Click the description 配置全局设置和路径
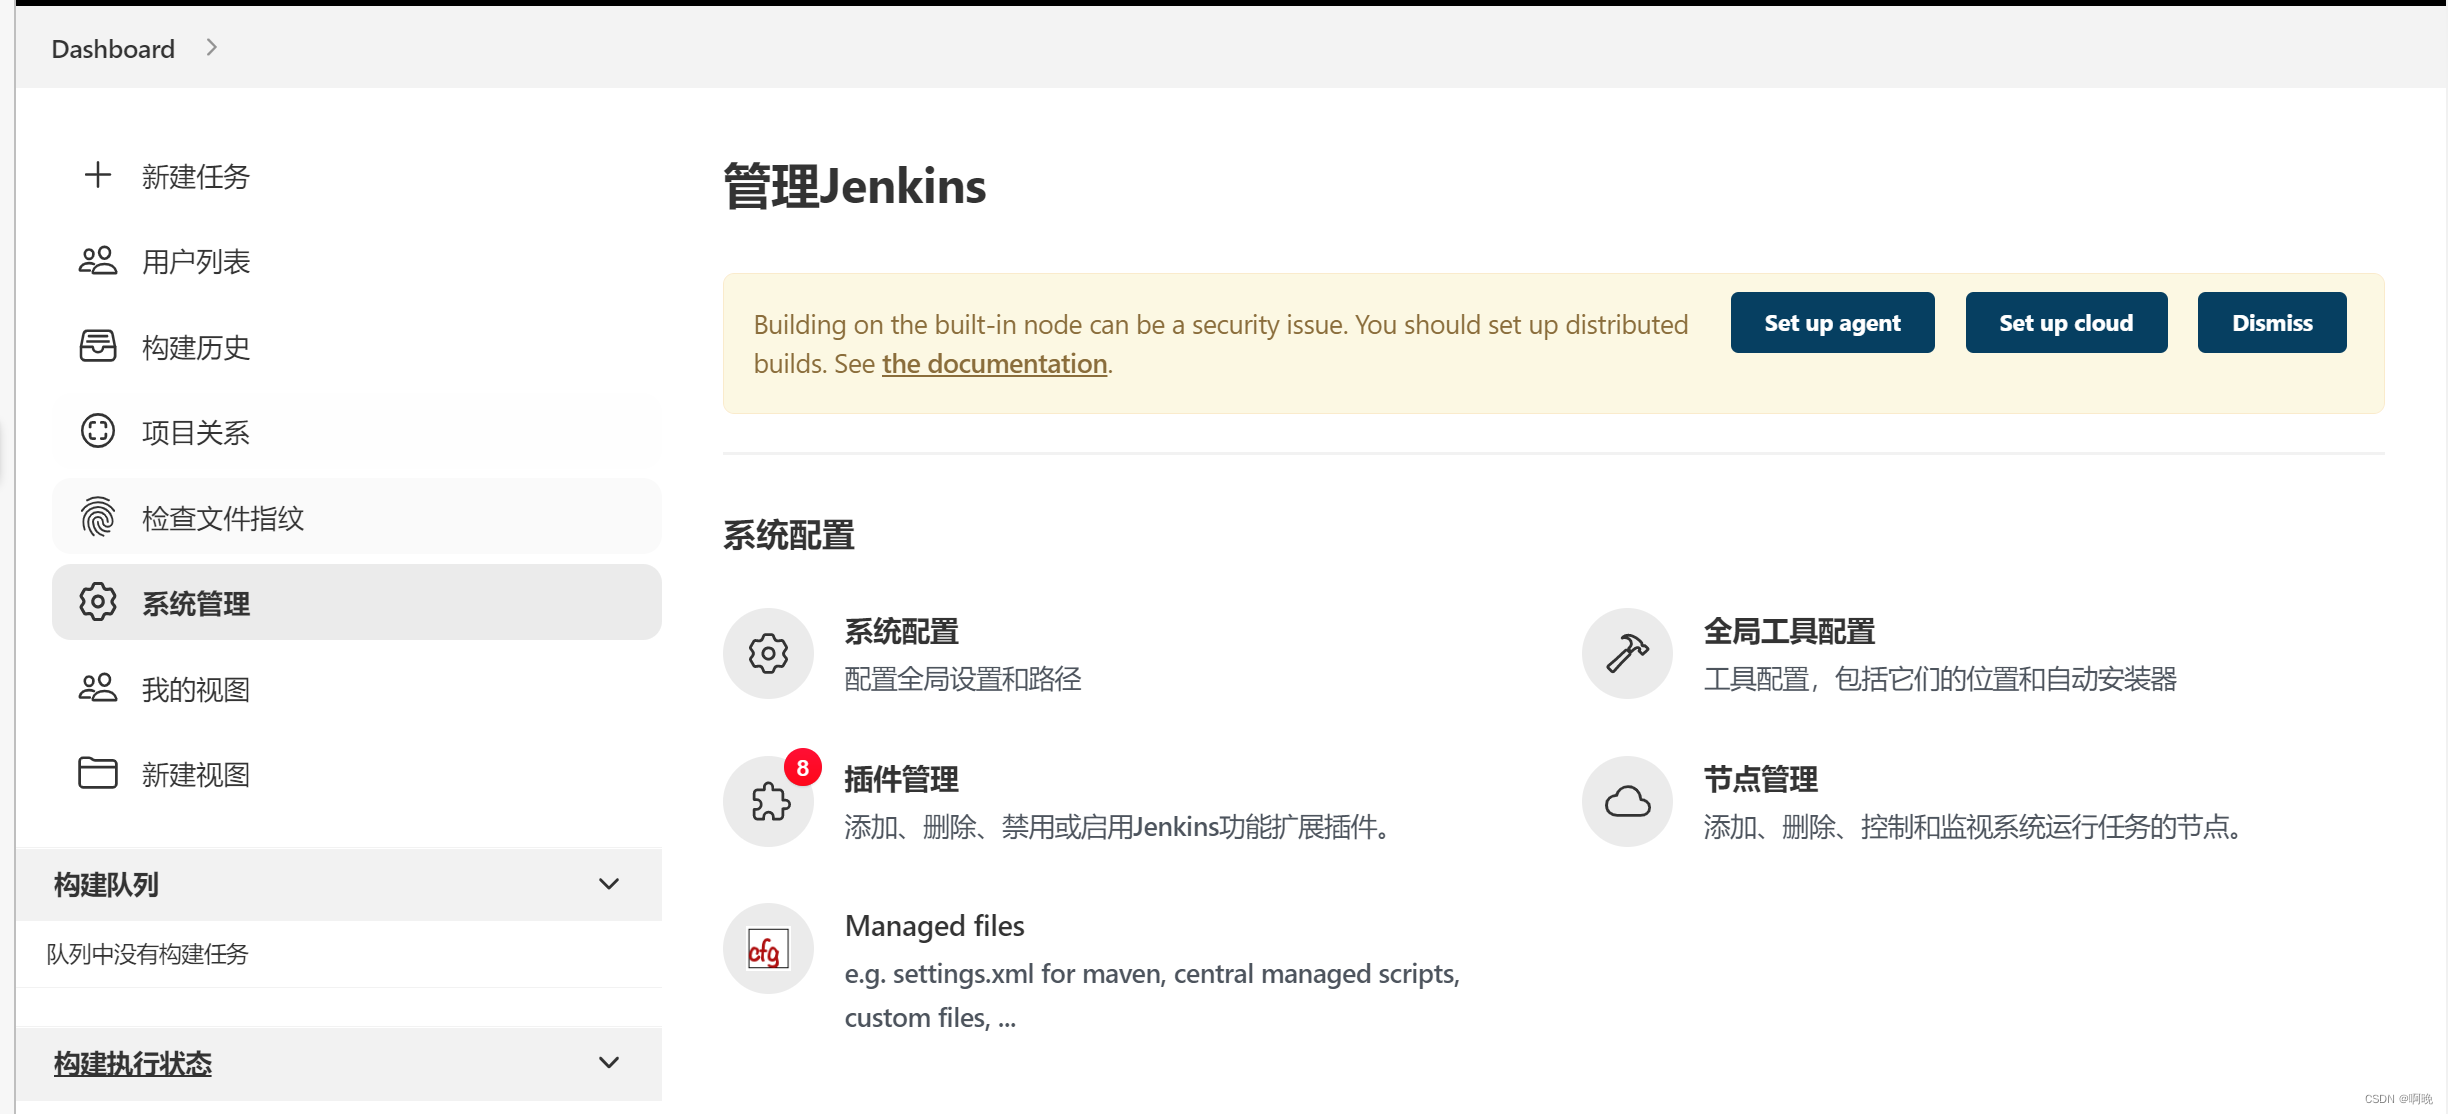Viewport: 2448px width, 1114px height. tap(963, 680)
